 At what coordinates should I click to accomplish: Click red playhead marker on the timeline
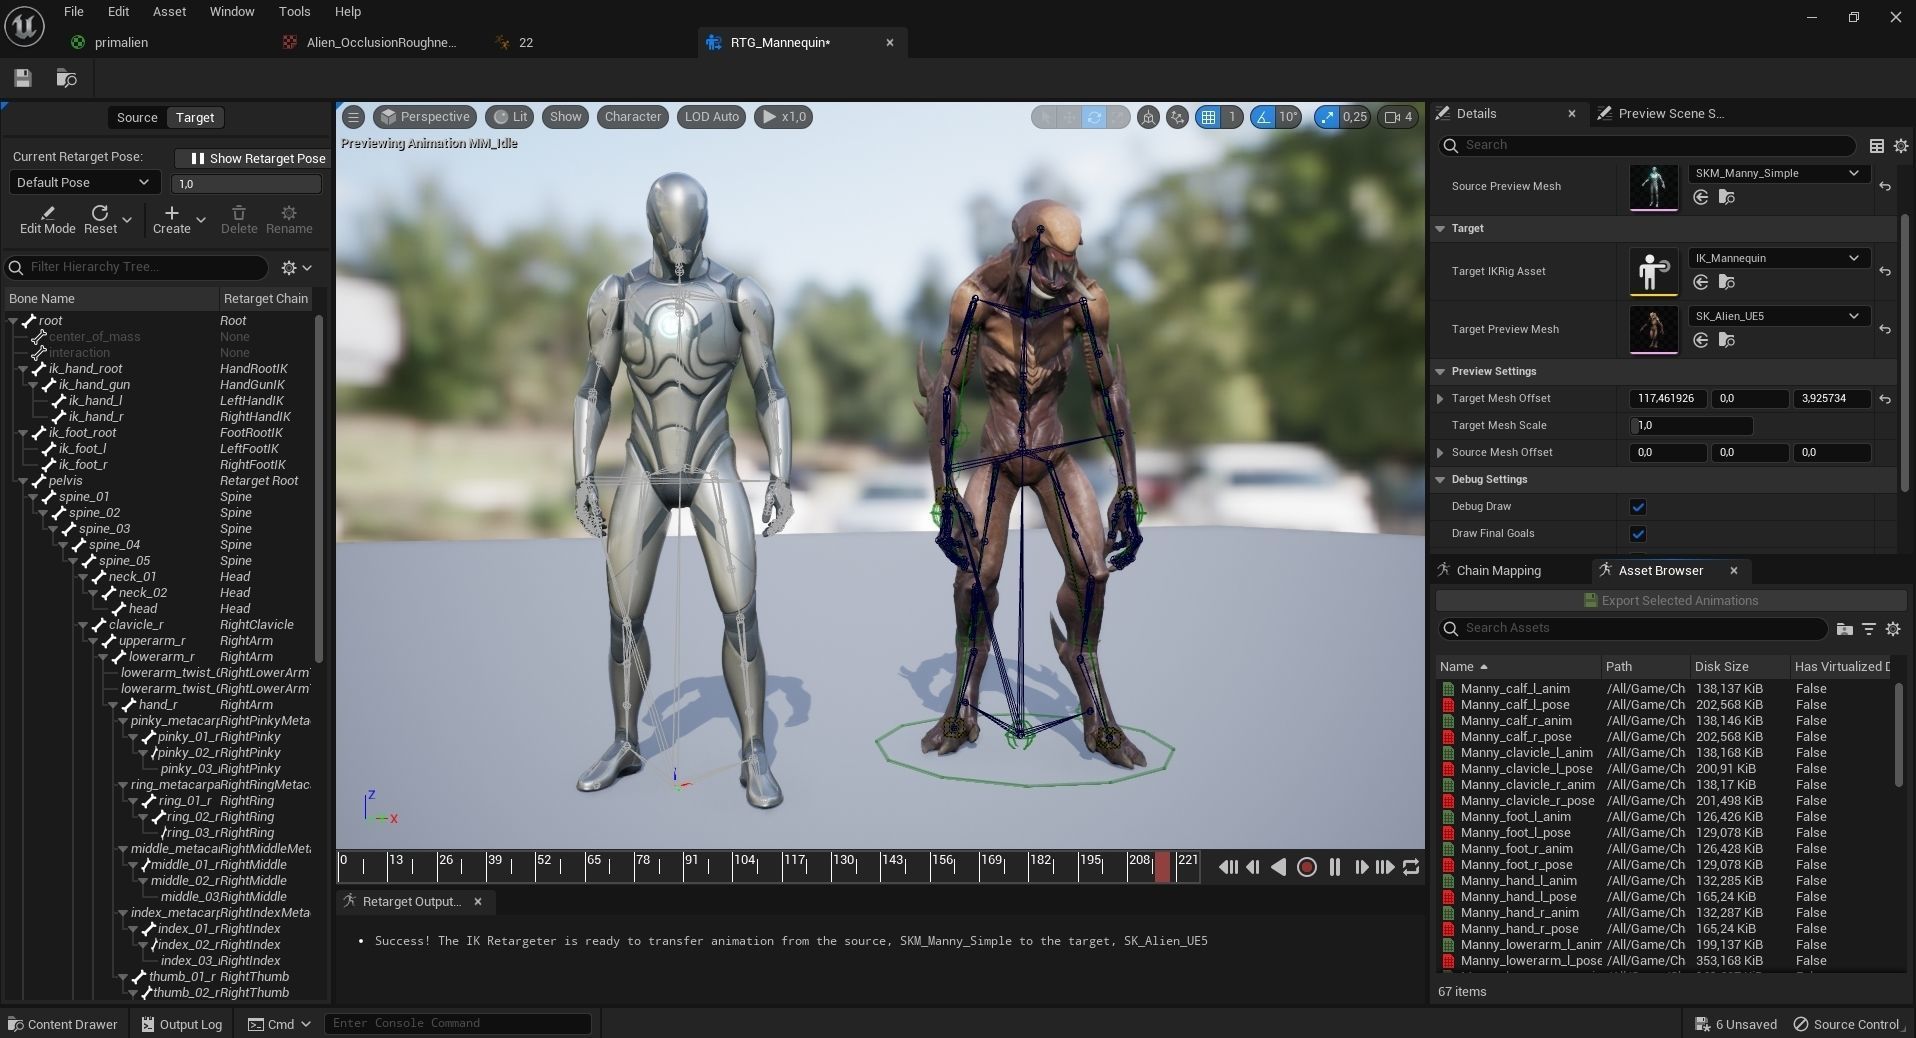[x=1162, y=867]
